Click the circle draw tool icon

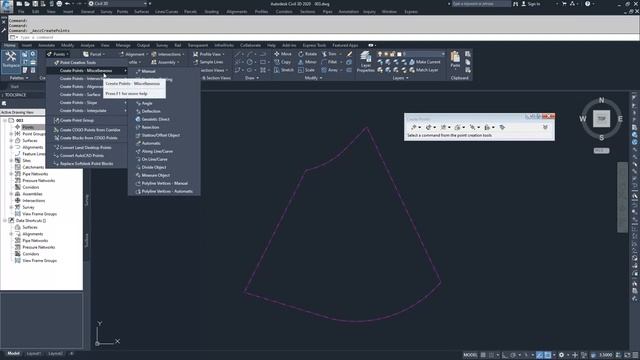tap(249, 62)
